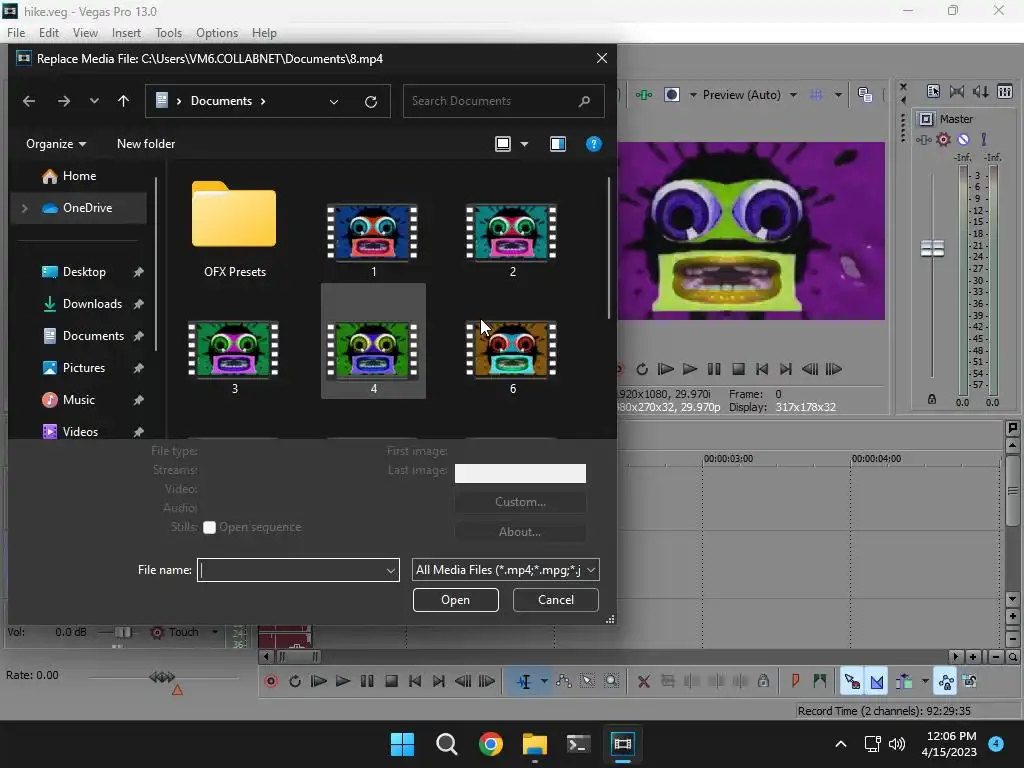This screenshot has width=1024, height=768.
Task: Open Master bus Mixer Properties icon
Action: click(933, 91)
